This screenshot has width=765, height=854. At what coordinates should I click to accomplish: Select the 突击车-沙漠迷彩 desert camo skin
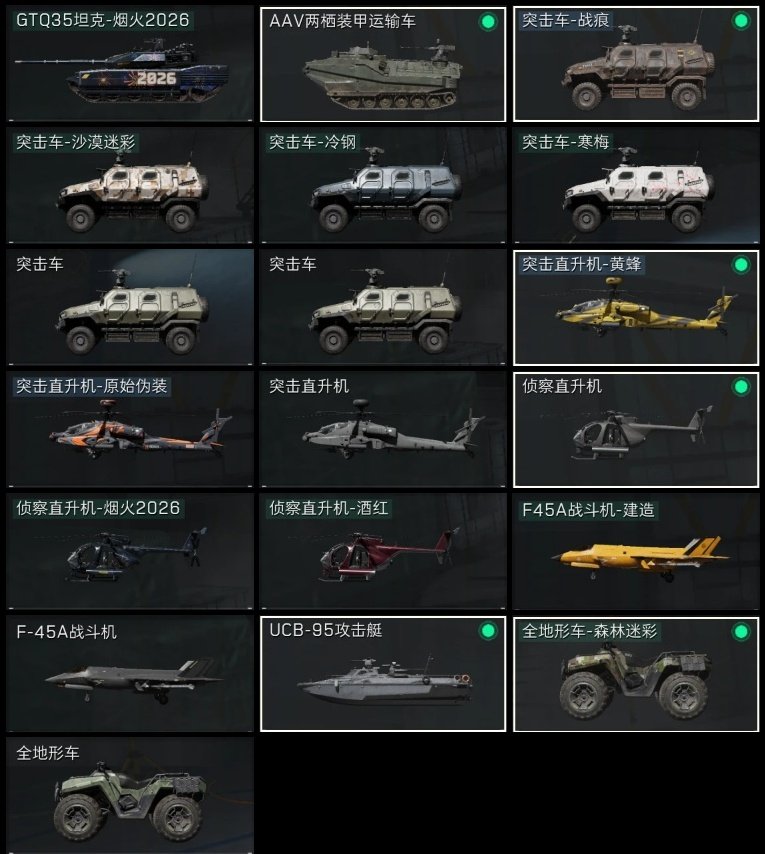tap(130, 186)
